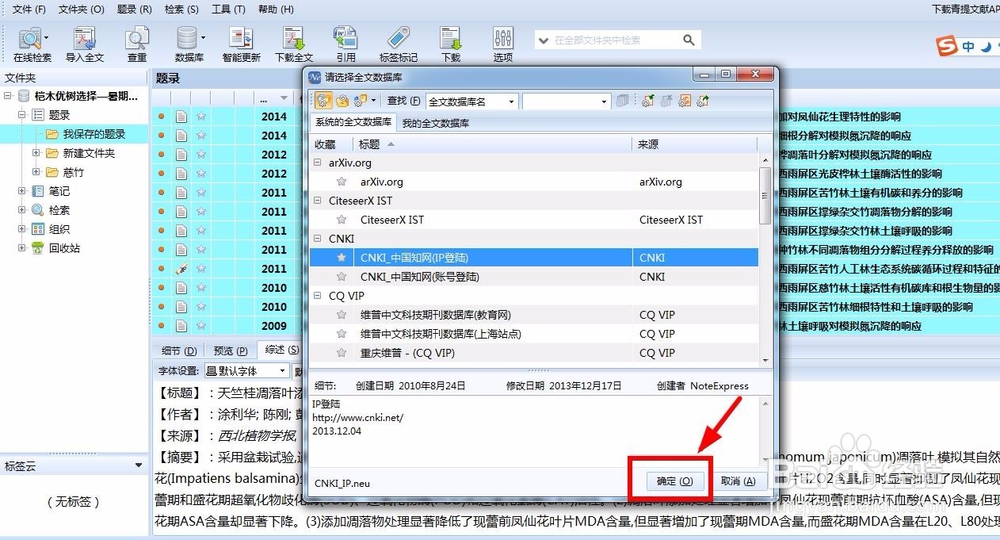
Task: Click the paperclip attachment icon in the 2011 row
Action: (182, 268)
